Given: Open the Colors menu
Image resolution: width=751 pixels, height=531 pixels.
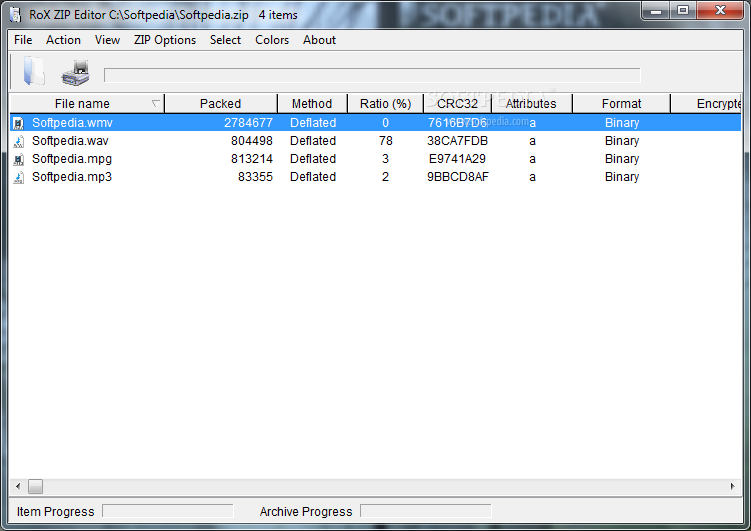Looking at the screenshot, I should click(272, 40).
